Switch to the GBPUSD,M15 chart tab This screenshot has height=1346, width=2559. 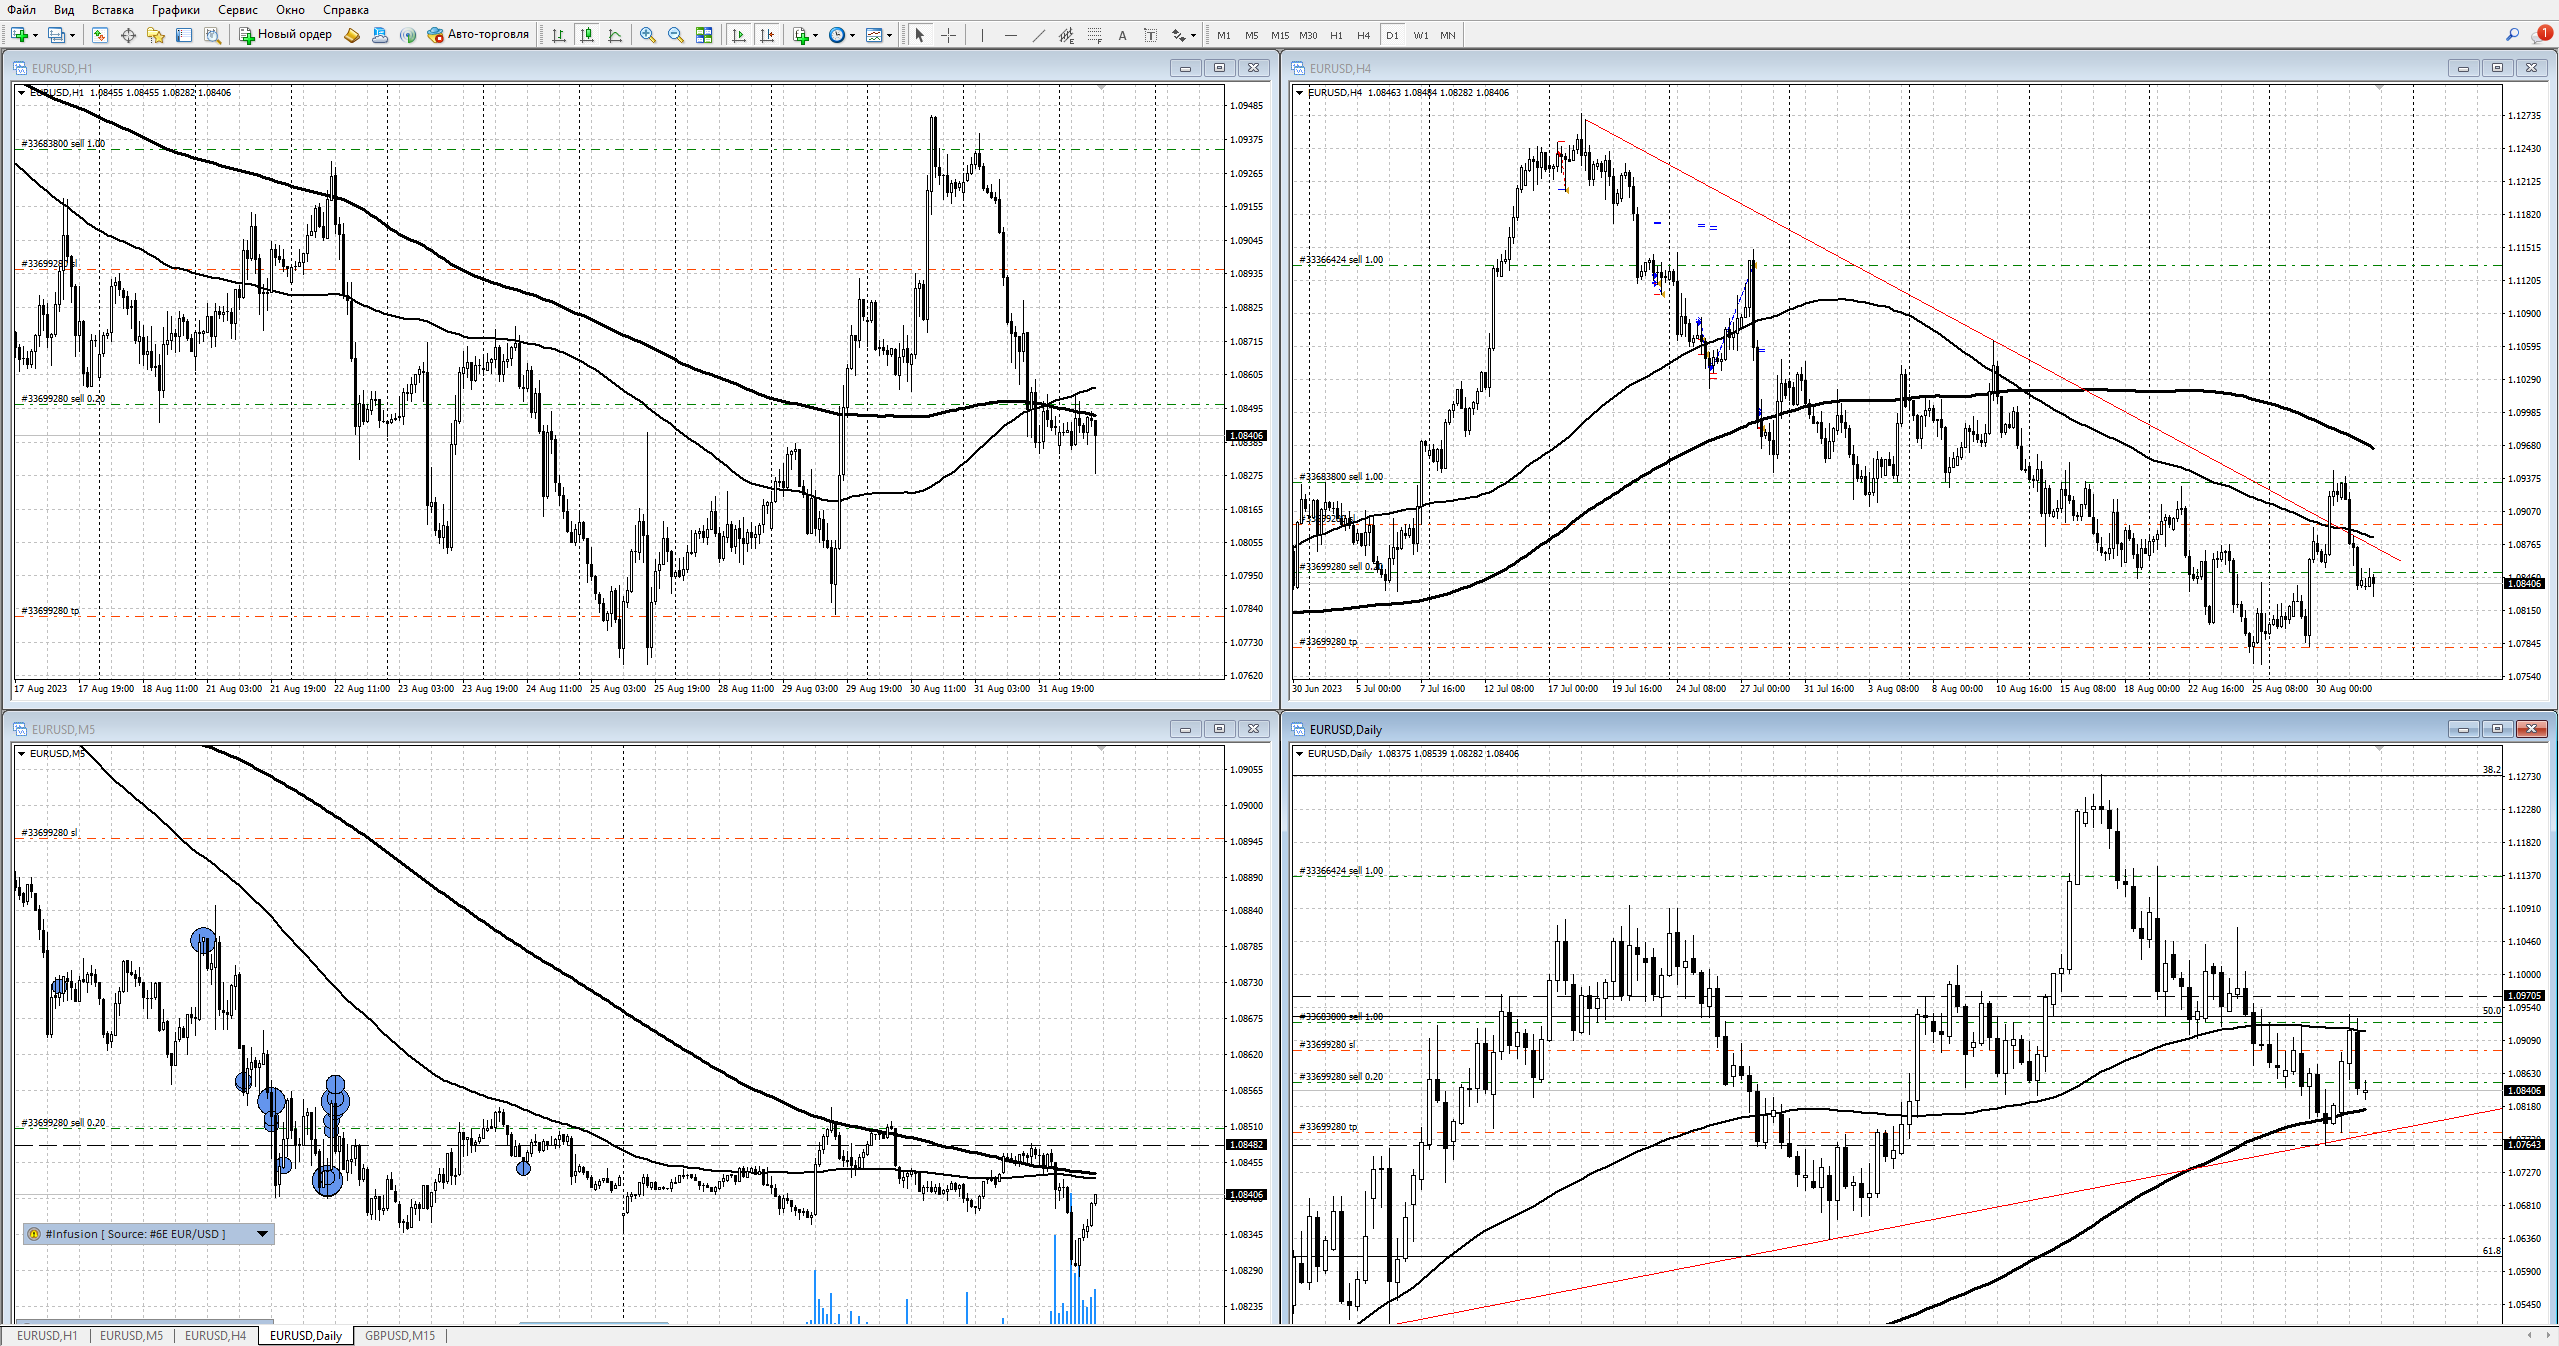click(399, 1336)
